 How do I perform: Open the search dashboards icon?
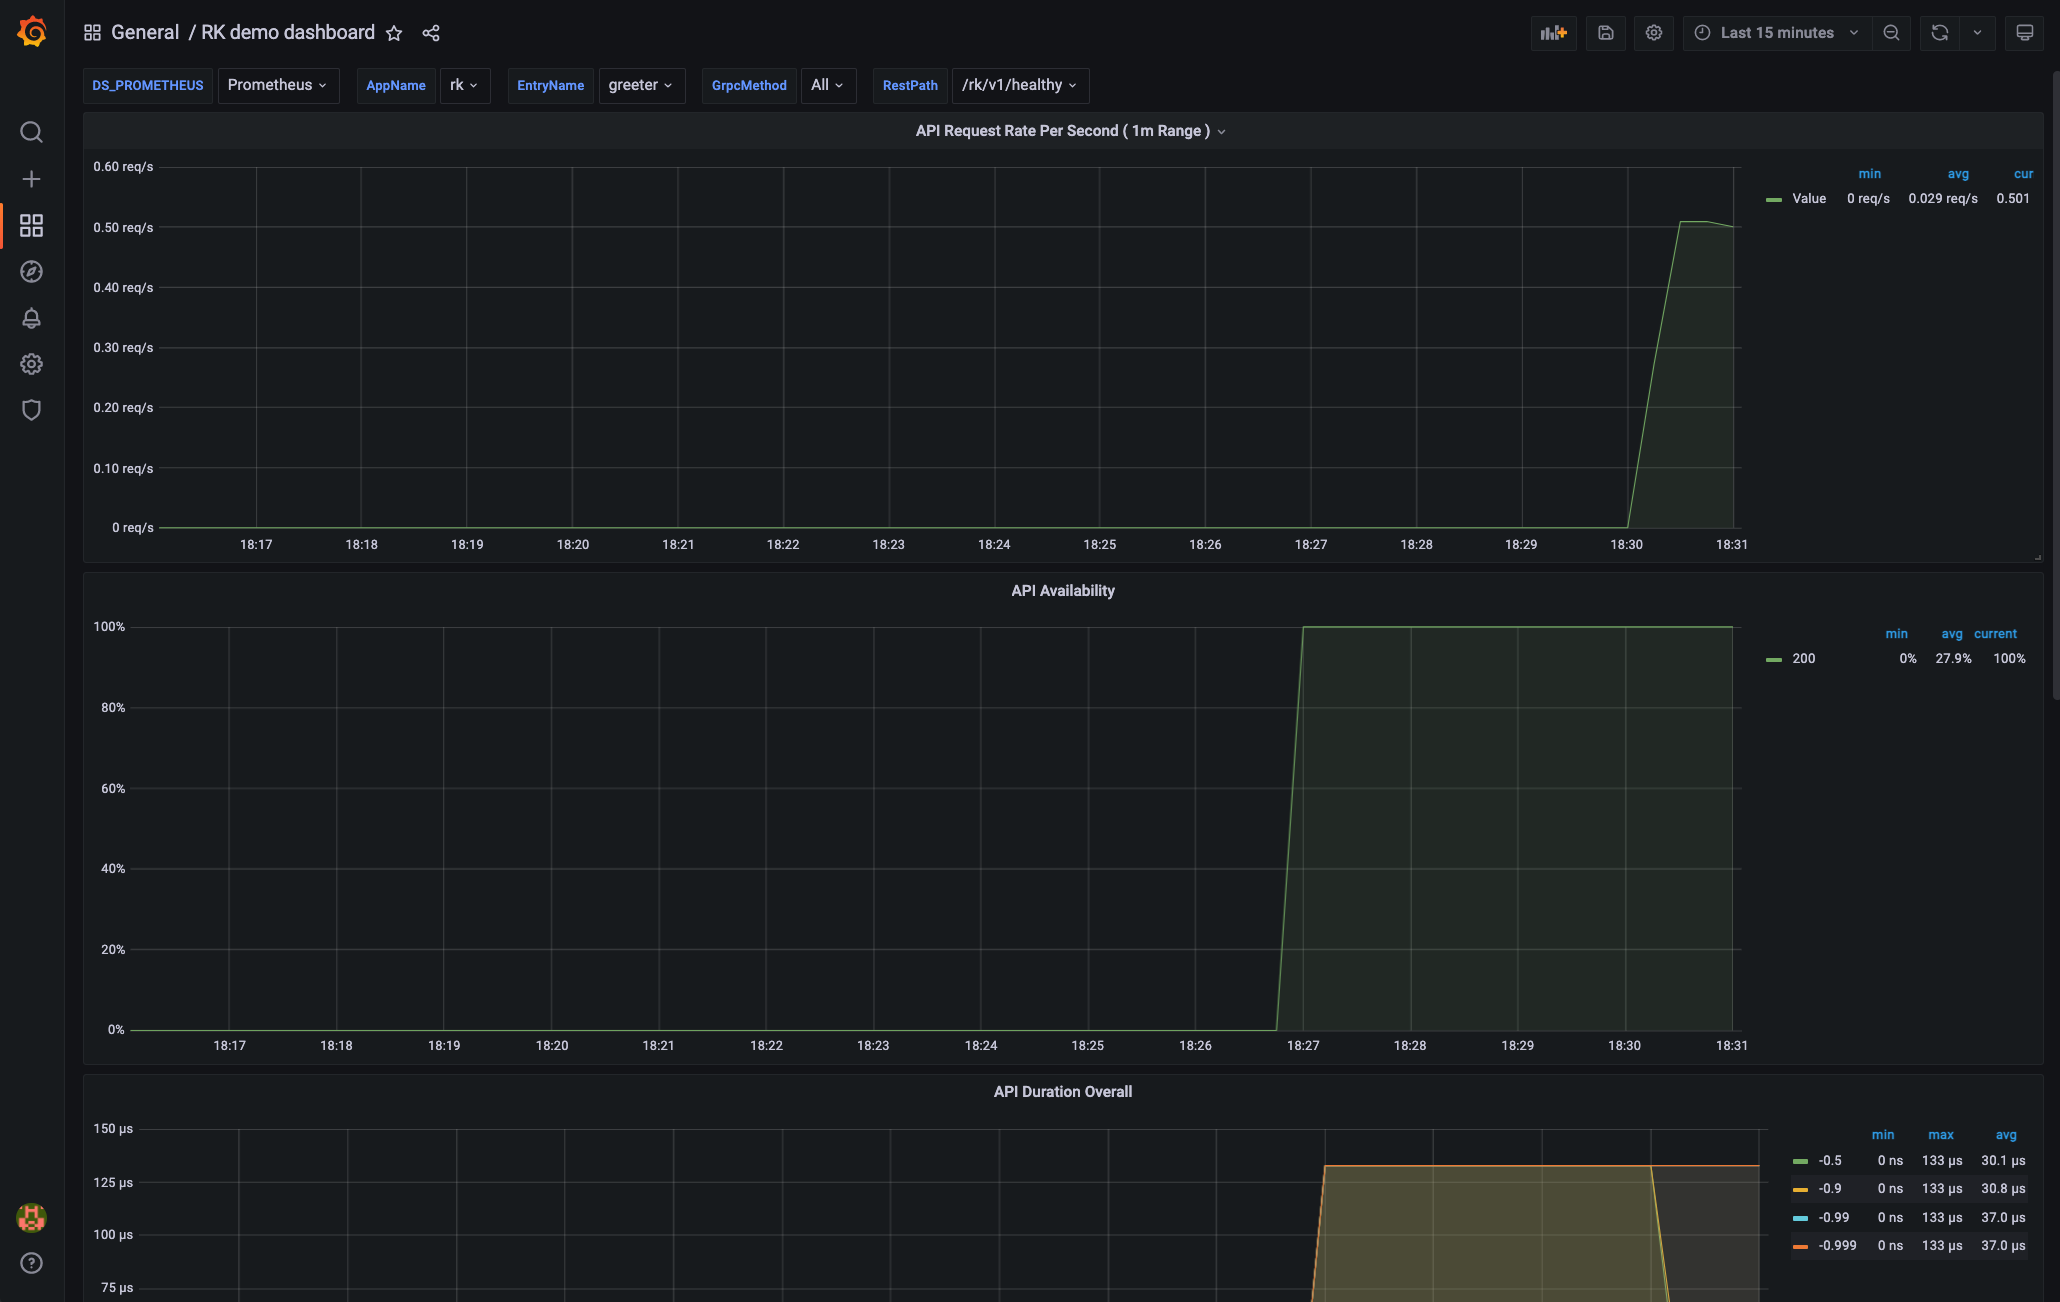click(32, 132)
